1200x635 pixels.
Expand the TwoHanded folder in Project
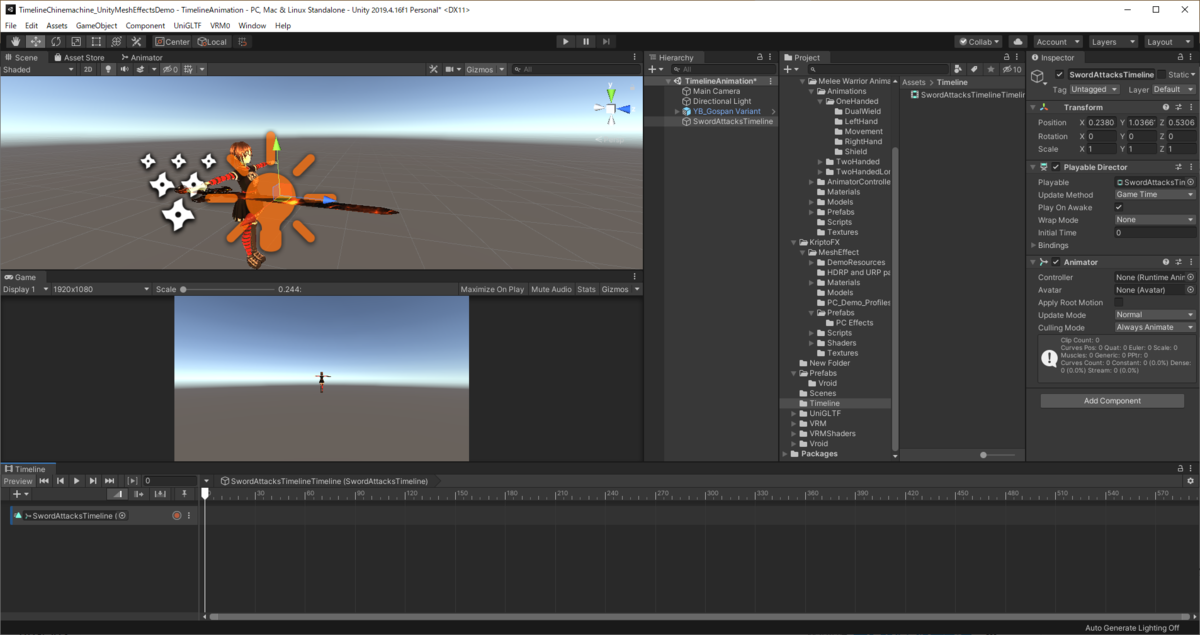[x=821, y=161]
